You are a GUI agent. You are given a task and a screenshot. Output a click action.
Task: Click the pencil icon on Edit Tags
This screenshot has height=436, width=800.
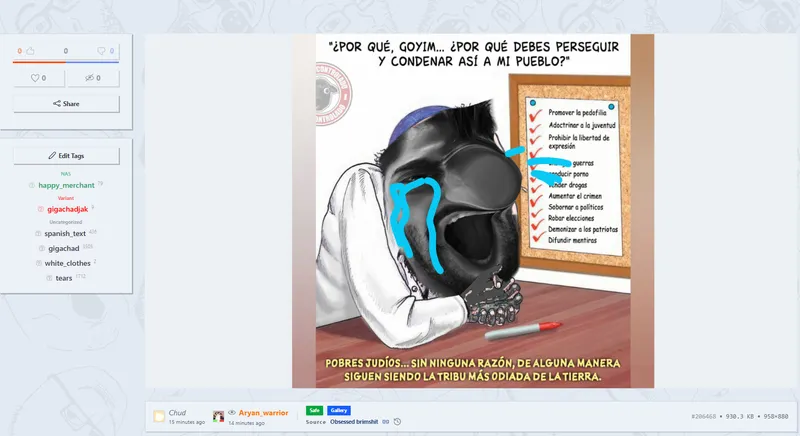(52, 156)
